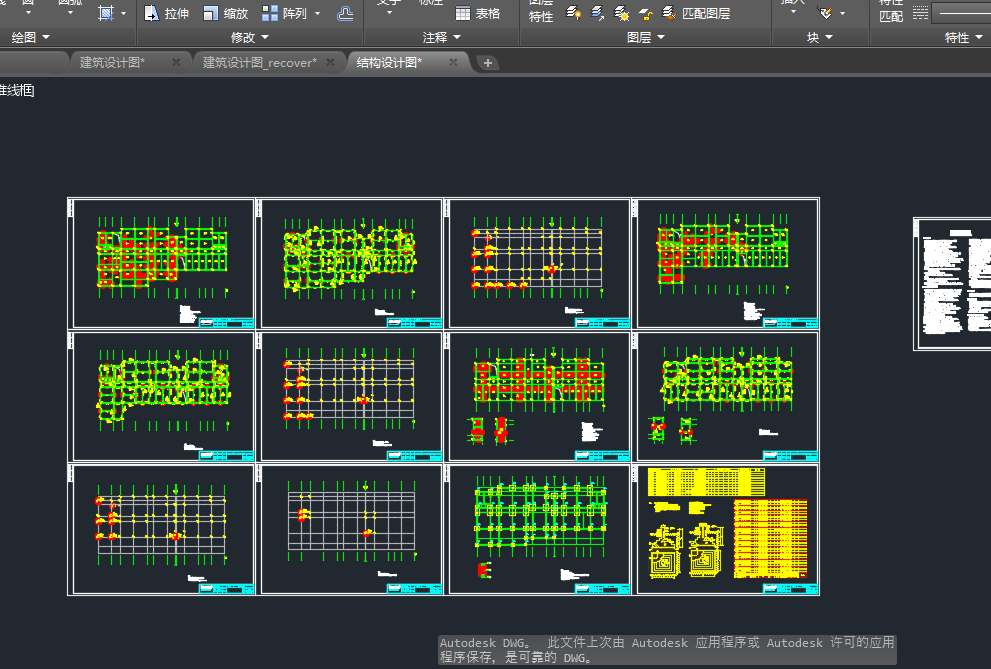This screenshot has width=991, height=669.
Task: Click the offset/align icon after 阵列
Action: (x=345, y=13)
